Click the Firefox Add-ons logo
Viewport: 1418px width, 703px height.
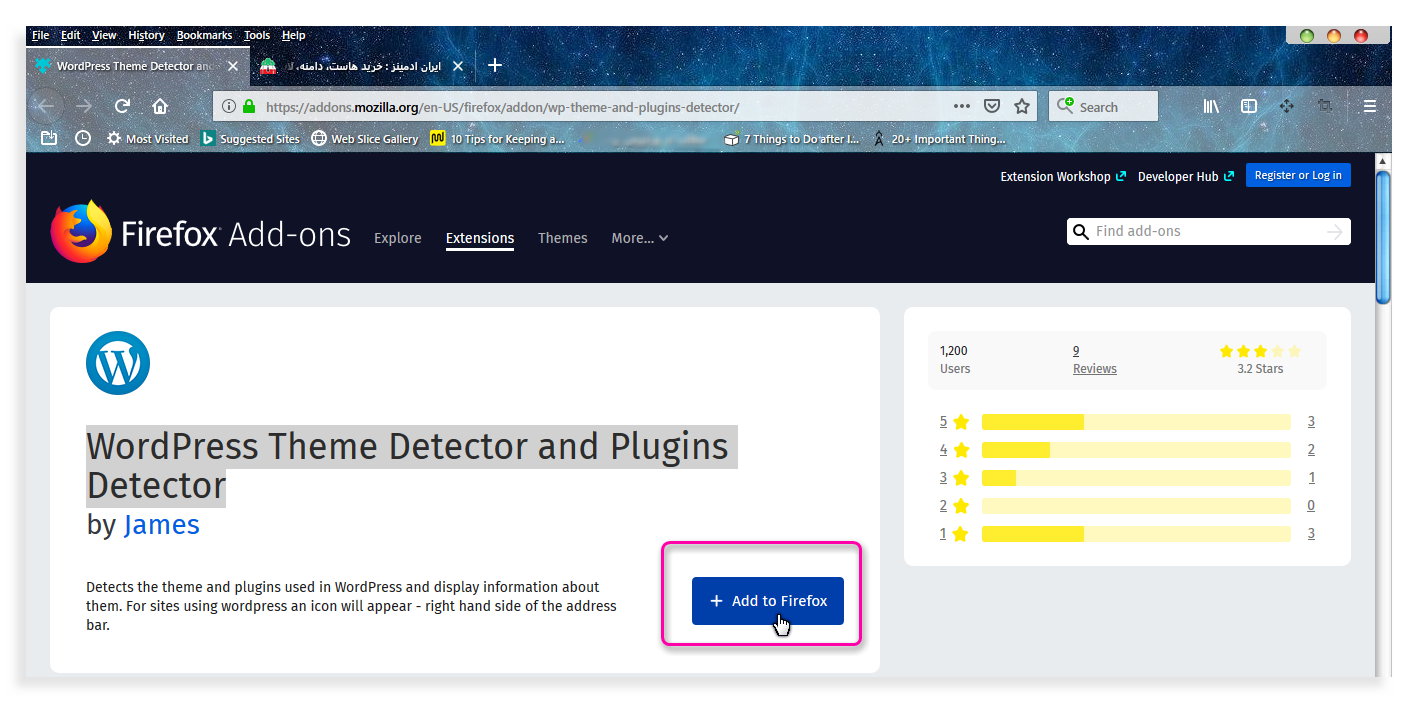click(201, 233)
